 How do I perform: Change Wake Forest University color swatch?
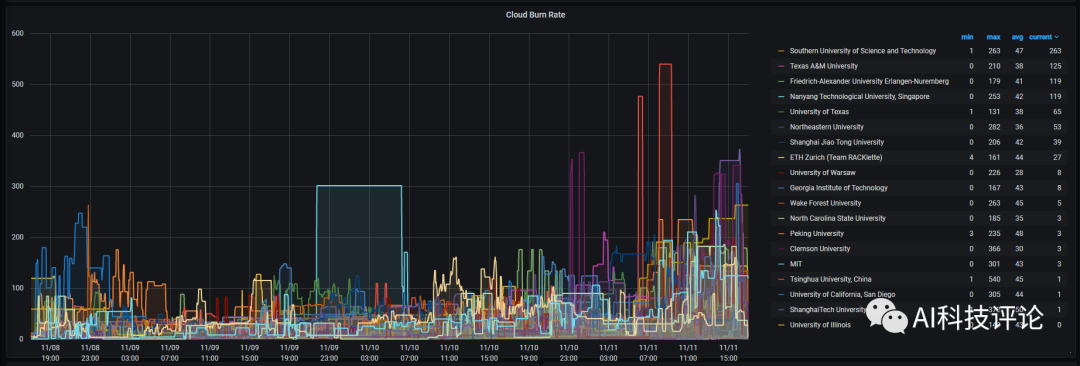781,203
